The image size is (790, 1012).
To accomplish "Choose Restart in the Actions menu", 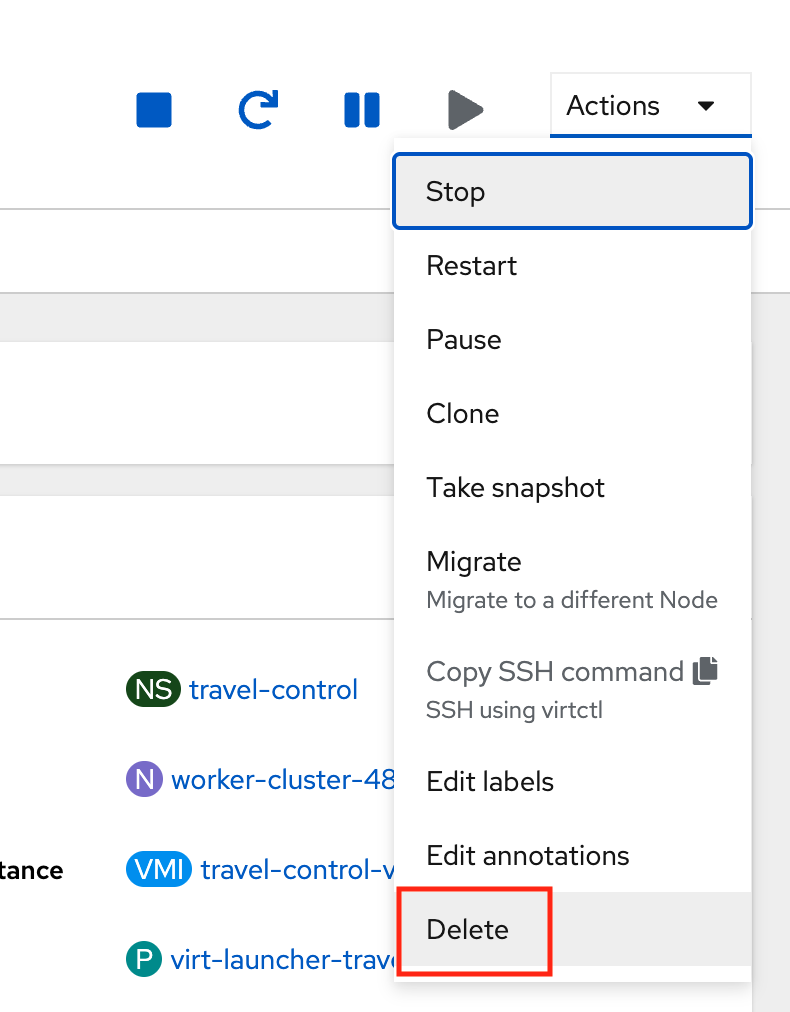I will click(x=572, y=265).
